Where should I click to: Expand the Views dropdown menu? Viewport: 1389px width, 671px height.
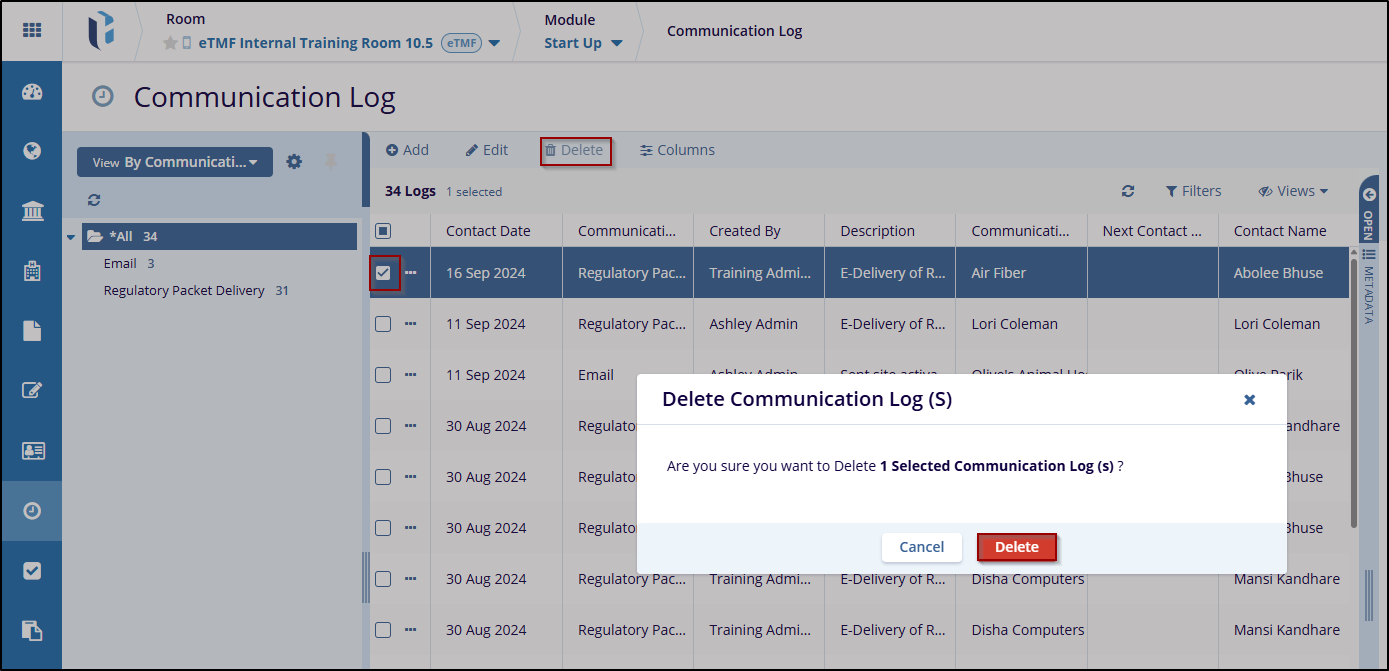pos(1293,191)
